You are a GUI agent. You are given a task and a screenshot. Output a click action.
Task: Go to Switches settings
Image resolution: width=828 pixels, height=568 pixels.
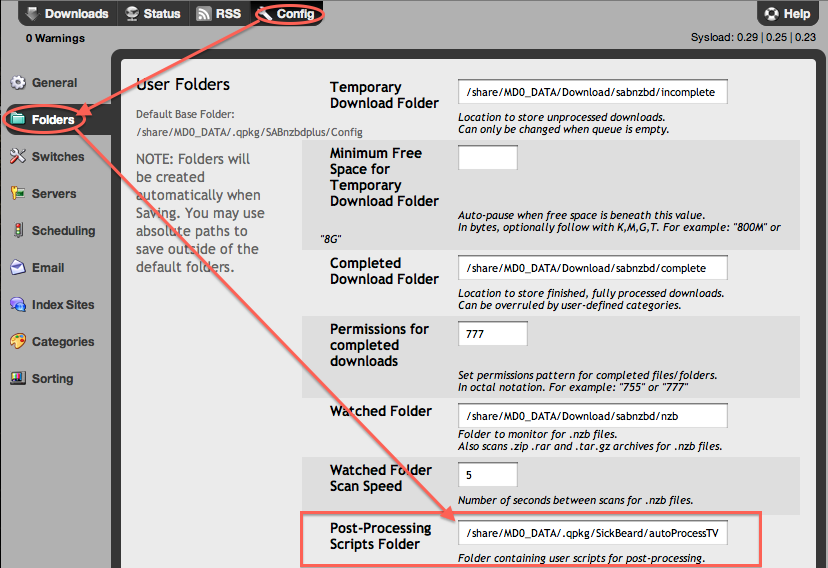click(x=47, y=157)
